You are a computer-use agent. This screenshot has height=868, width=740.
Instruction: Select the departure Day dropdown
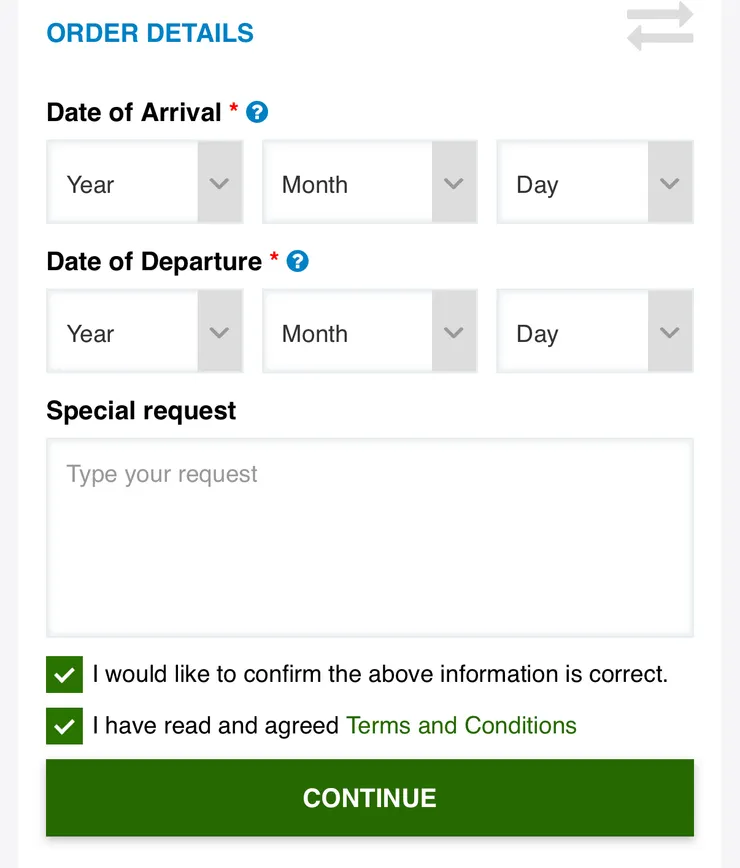(594, 332)
